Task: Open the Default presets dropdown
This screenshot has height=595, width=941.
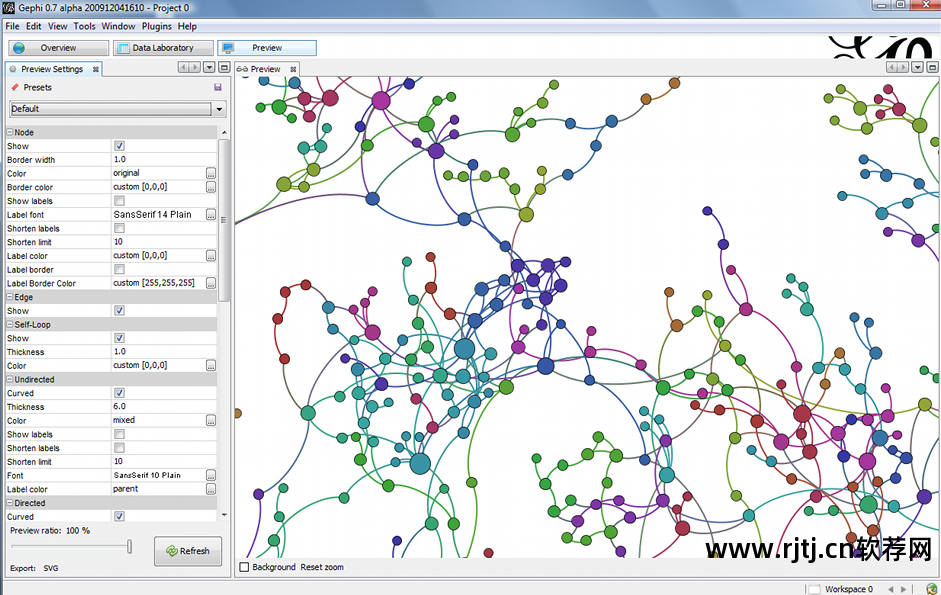Action: 219,109
